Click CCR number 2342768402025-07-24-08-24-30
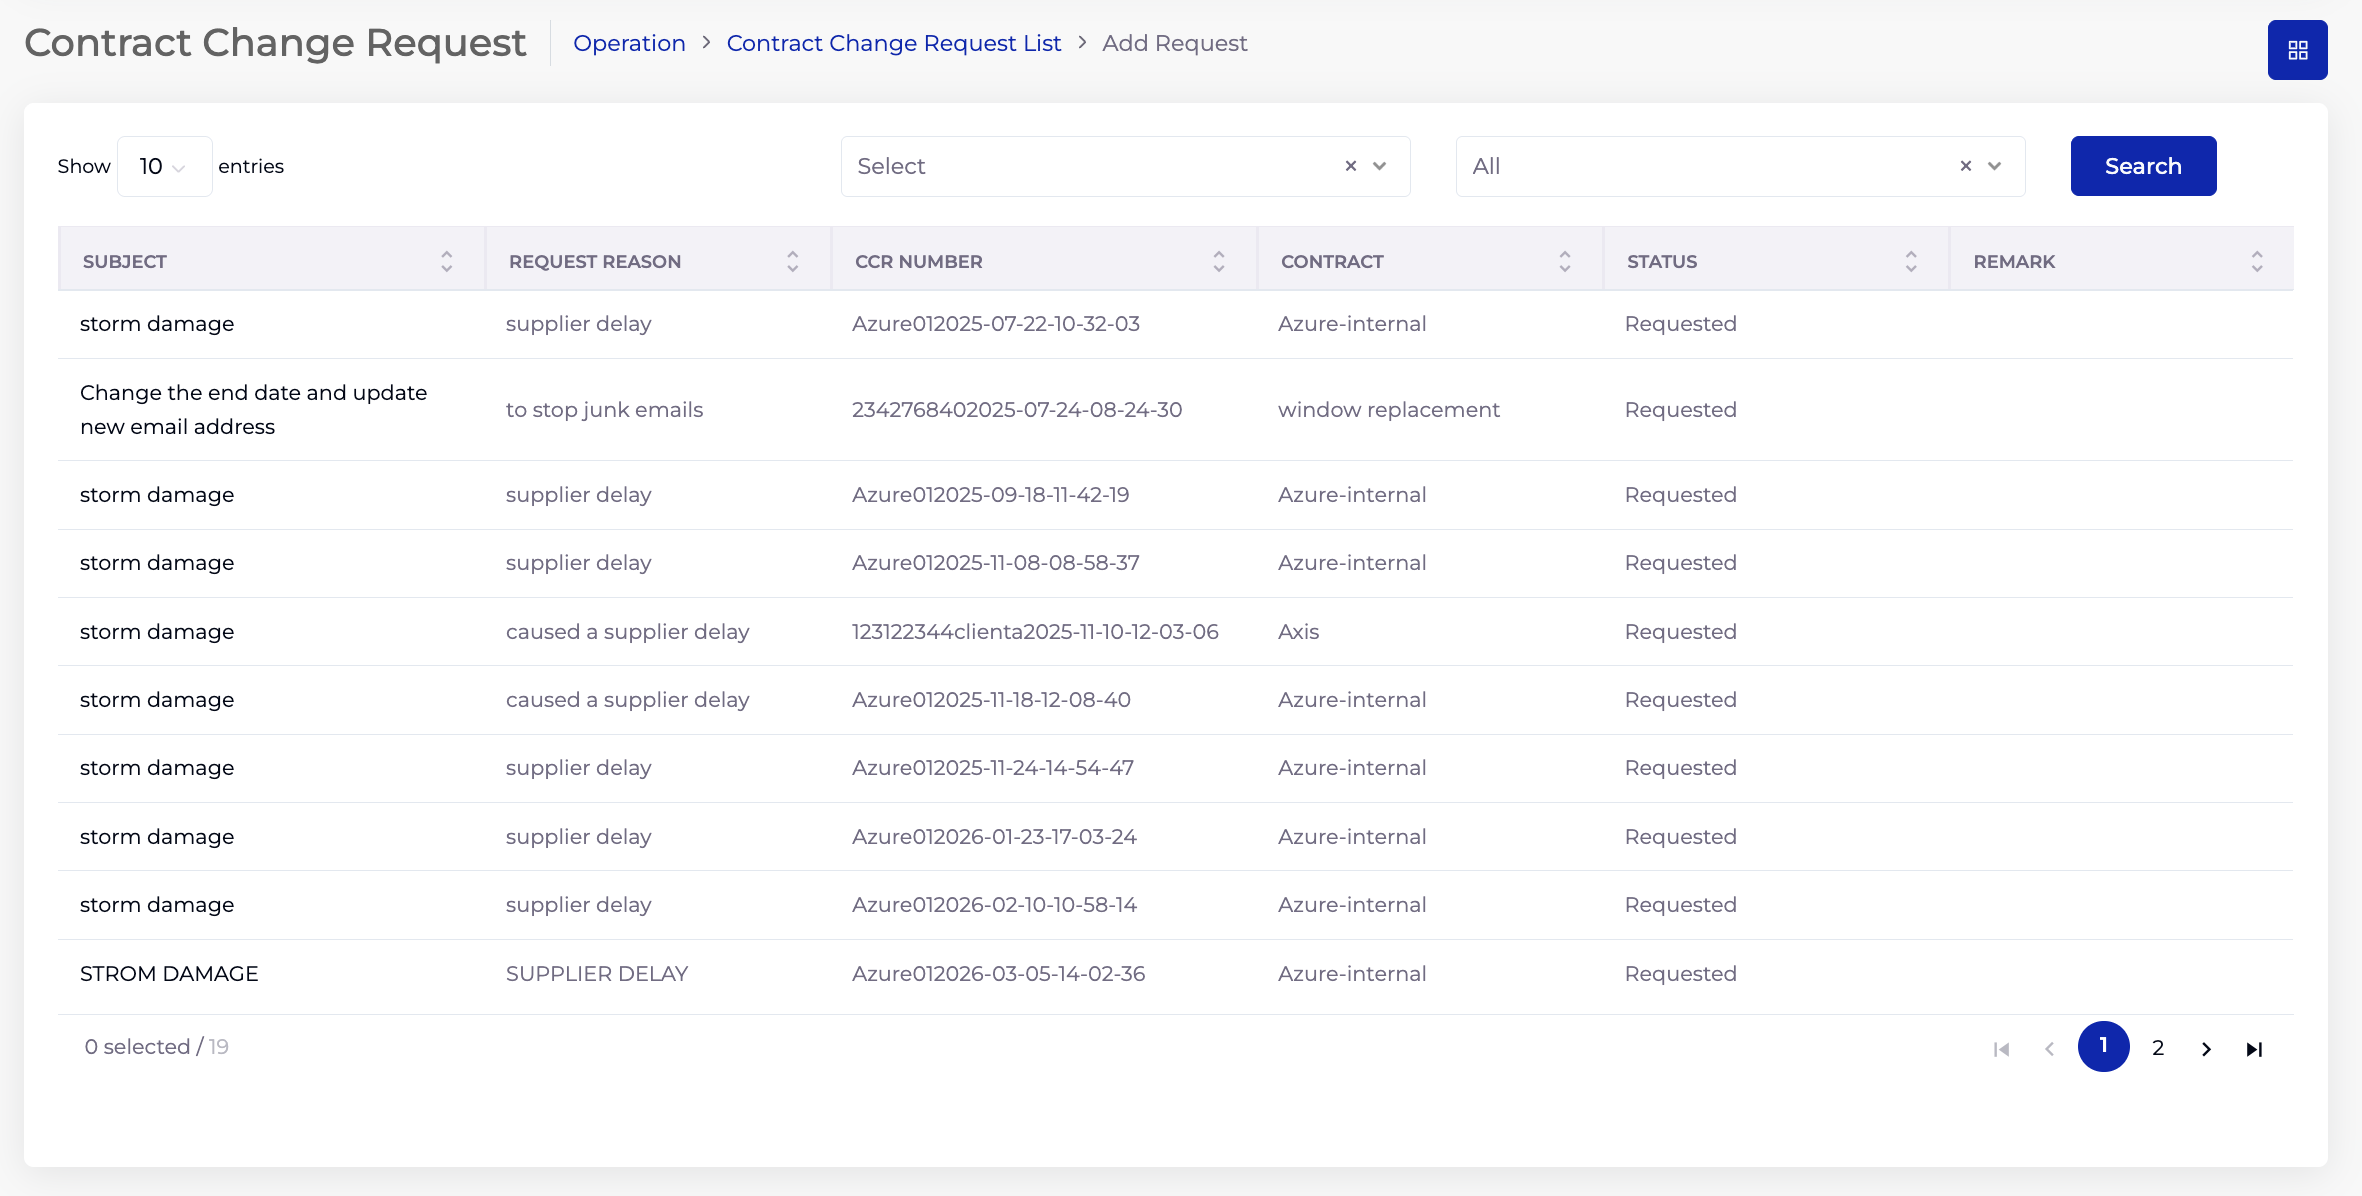 (x=1017, y=410)
